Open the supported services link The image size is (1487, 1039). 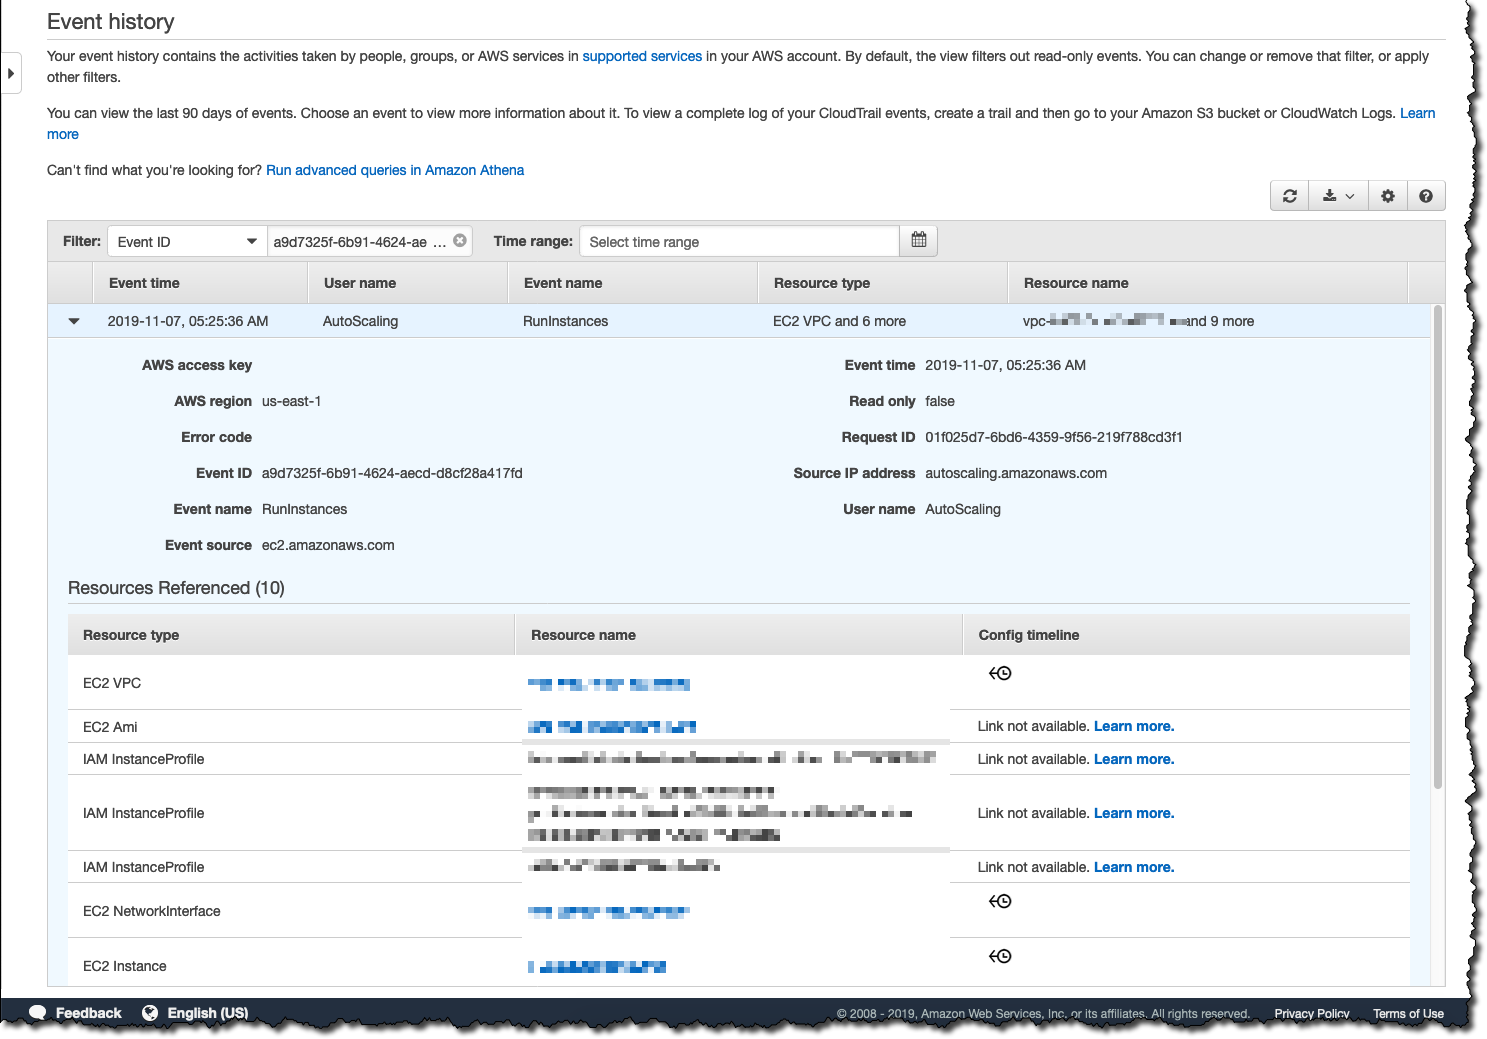click(x=642, y=56)
